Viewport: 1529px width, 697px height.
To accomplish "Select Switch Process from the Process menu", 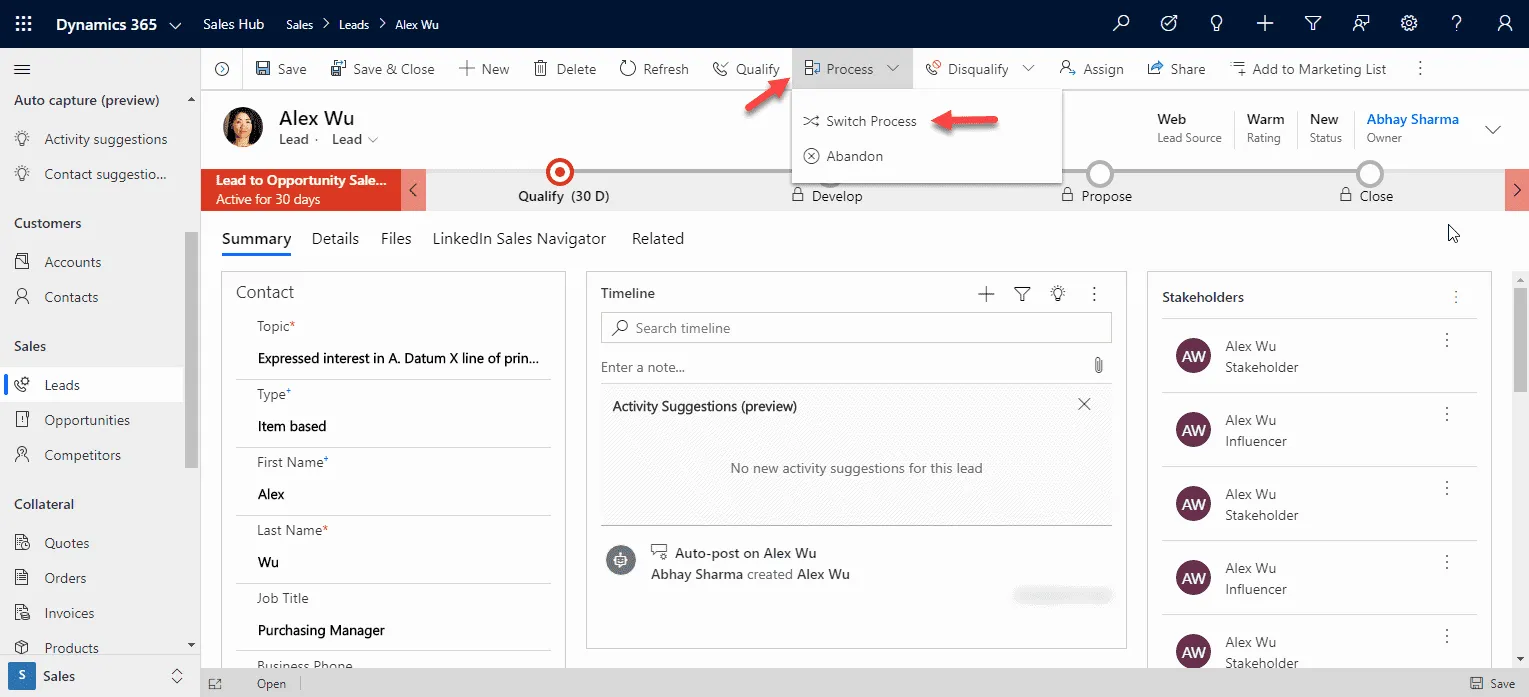I will point(871,120).
